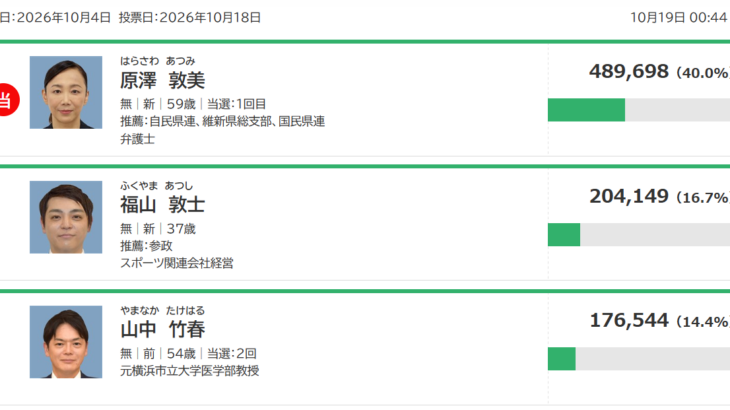Click the 推薦:自民県連 endorsement line
The height and width of the screenshot is (410, 730).
223,121
